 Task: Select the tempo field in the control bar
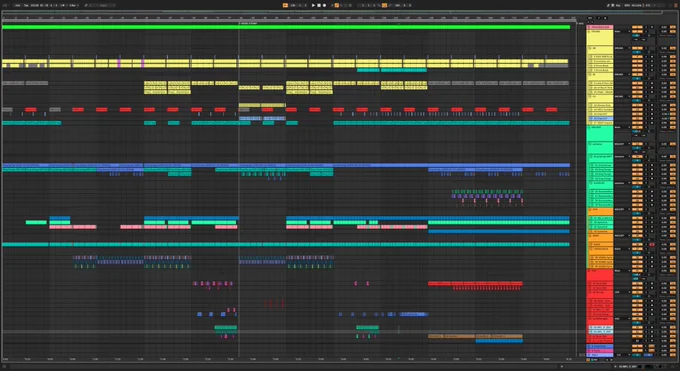34,5
